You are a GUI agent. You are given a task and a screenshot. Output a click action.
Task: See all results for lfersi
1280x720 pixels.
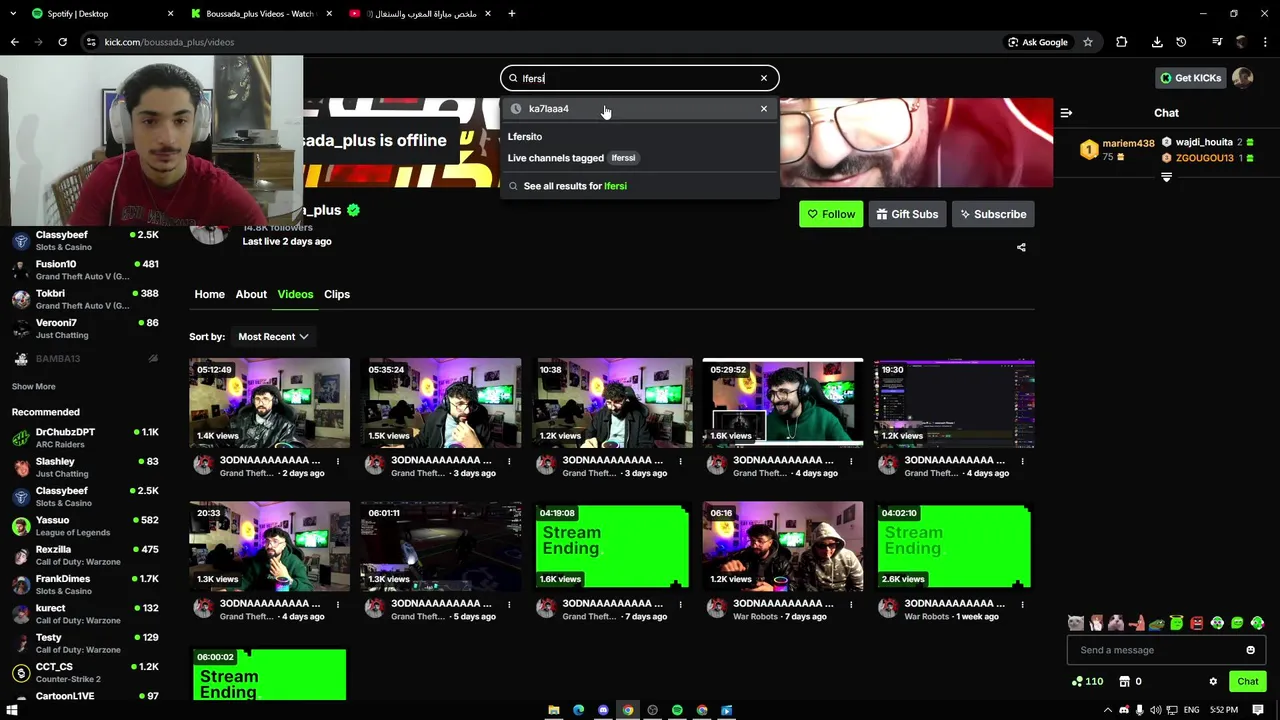[640, 186]
